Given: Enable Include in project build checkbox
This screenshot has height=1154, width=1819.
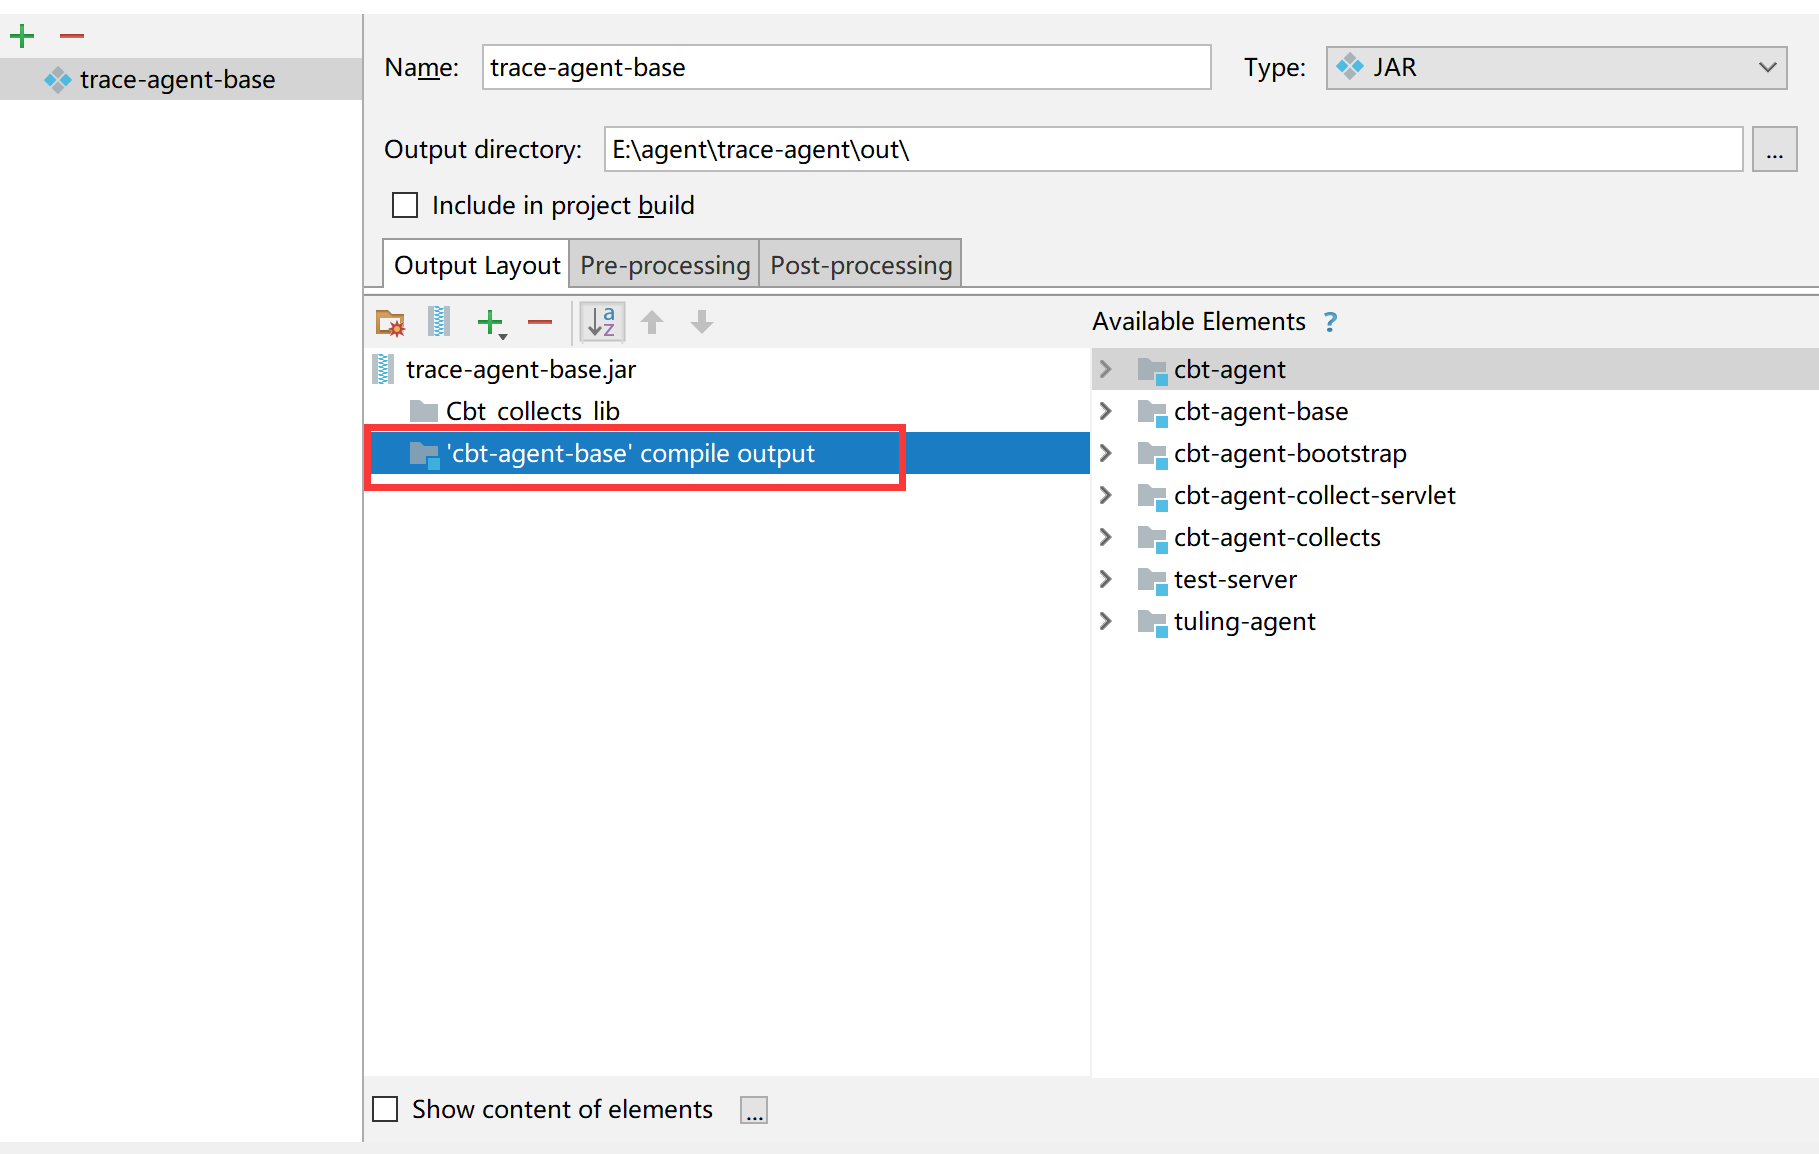Looking at the screenshot, I should tap(405, 205).
